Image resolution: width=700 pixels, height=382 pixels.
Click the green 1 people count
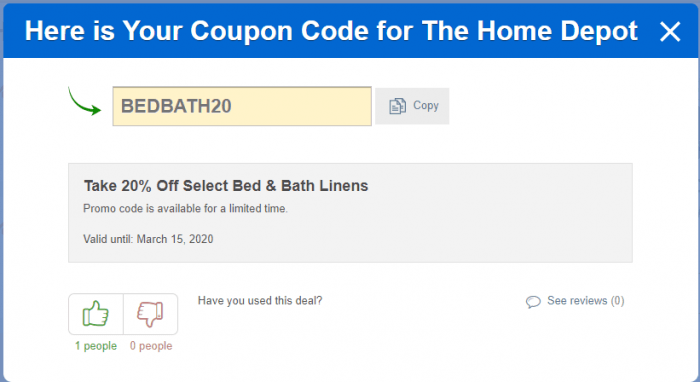96,346
